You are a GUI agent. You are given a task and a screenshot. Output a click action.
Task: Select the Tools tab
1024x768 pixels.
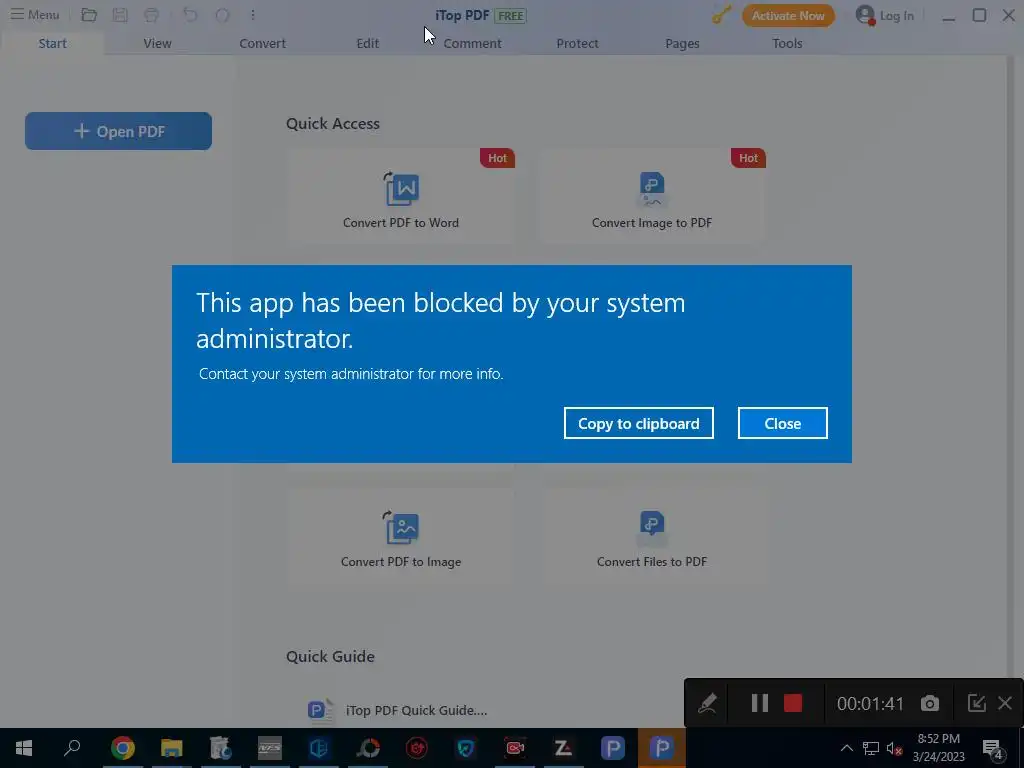point(787,43)
